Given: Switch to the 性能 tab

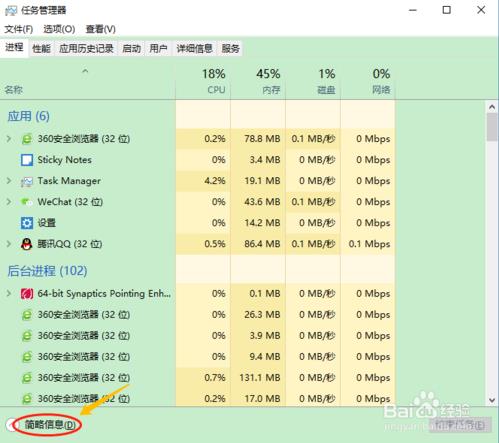Looking at the screenshot, I should pyautogui.click(x=41, y=49).
